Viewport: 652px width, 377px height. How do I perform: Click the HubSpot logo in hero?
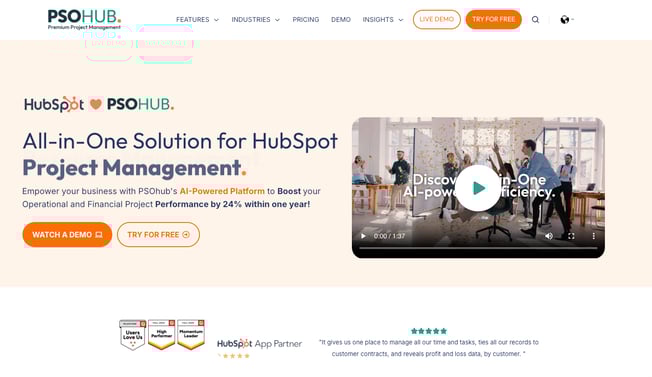(x=54, y=104)
